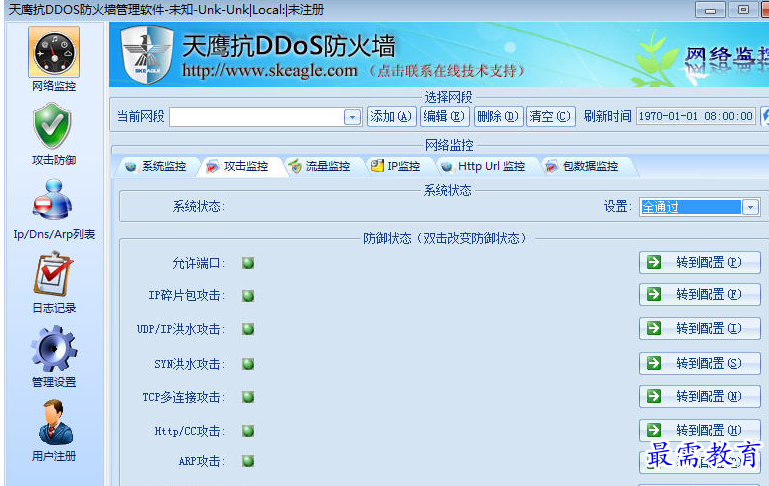
Task: Toggle SYN洪水攻击 green status indicator
Action: (248, 364)
